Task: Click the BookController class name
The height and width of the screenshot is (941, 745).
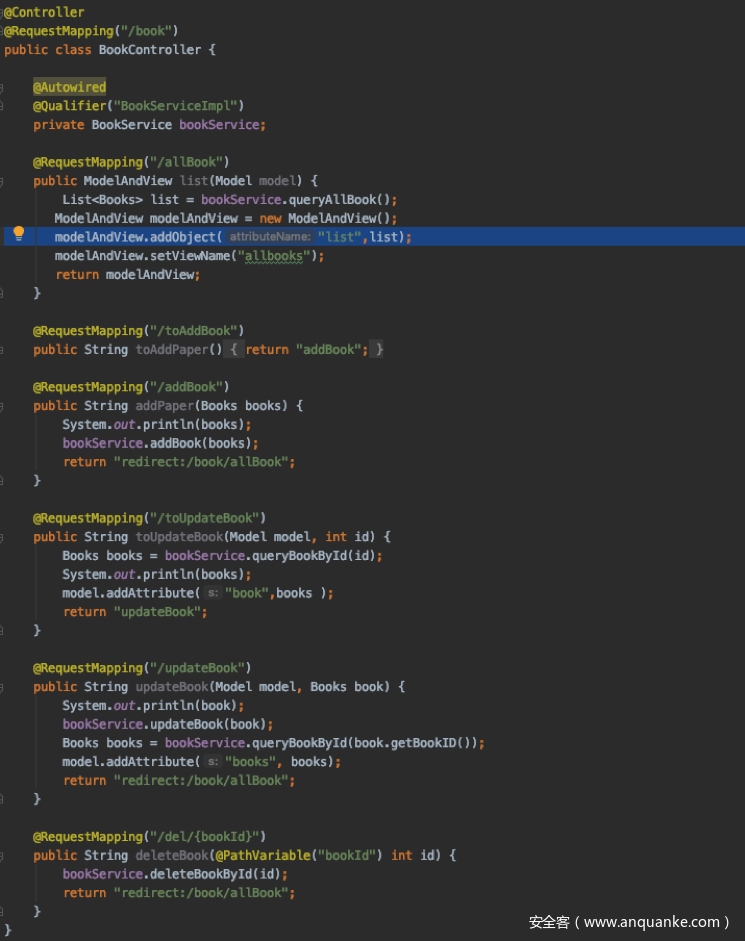Action: tap(150, 50)
